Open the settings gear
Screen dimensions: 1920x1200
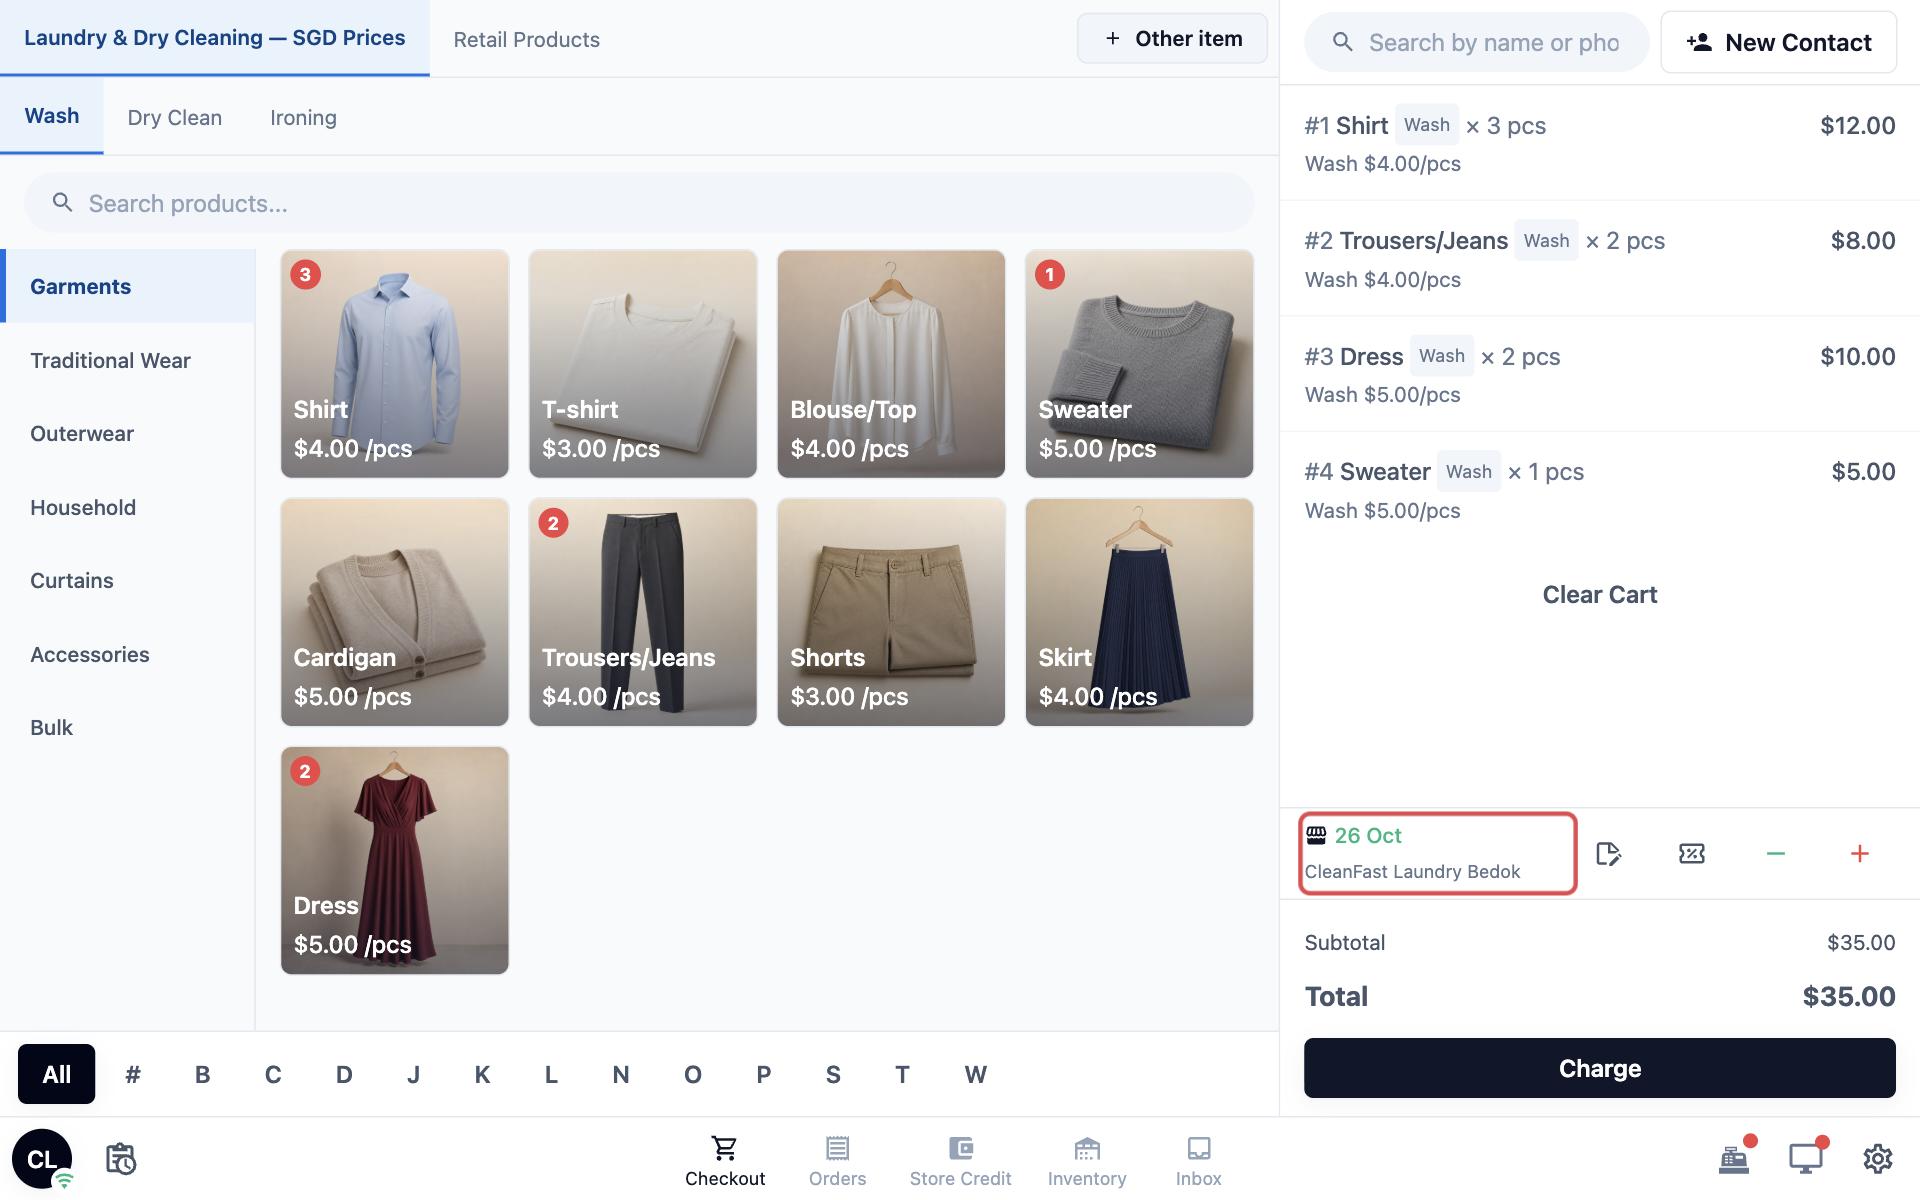point(1878,1158)
